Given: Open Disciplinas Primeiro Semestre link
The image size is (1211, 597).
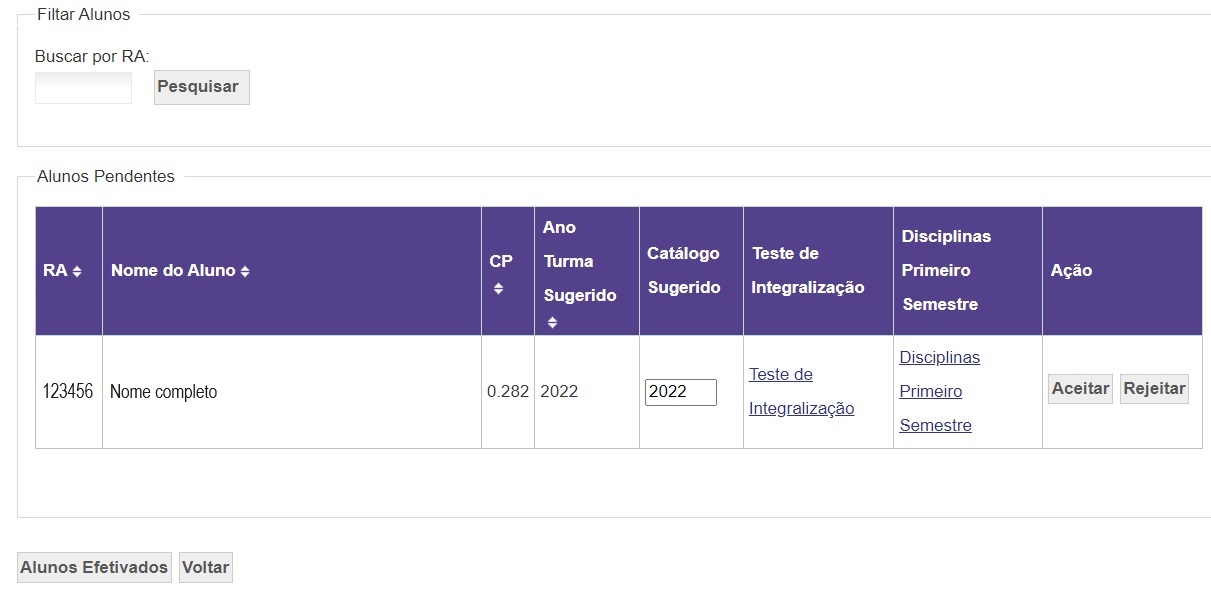Looking at the screenshot, I should 939,391.
